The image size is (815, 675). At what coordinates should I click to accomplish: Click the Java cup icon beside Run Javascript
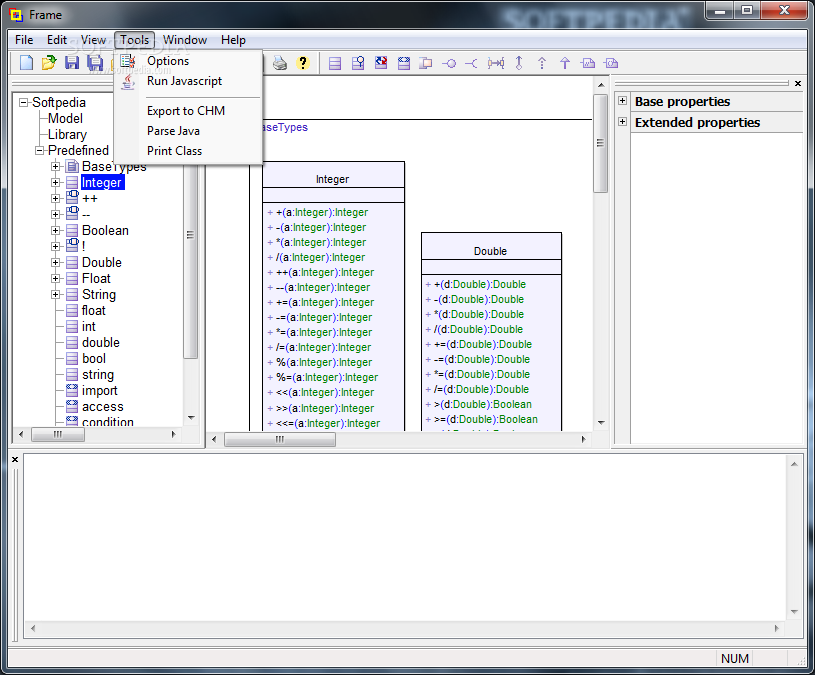click(x=128, y=82)
